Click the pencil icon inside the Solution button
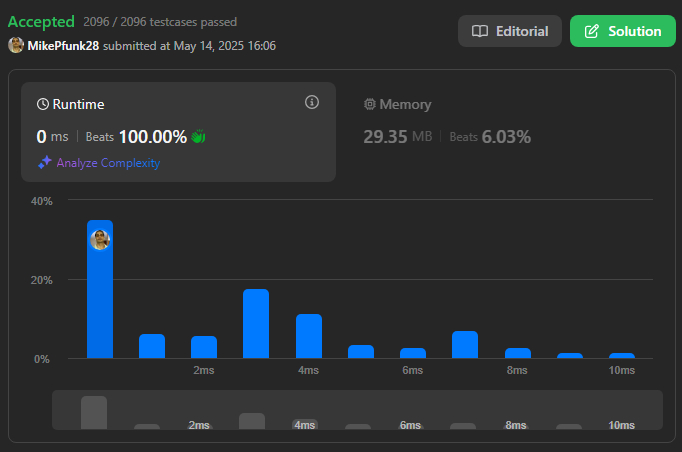 (x=592, y=31)
